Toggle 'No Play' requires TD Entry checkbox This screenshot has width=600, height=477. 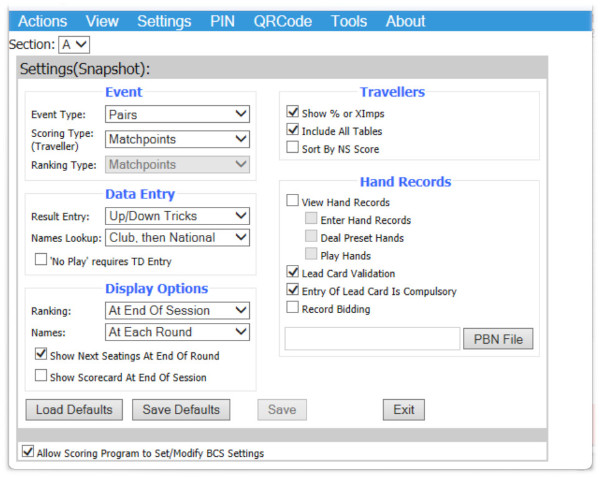click(x=40, y=261)
